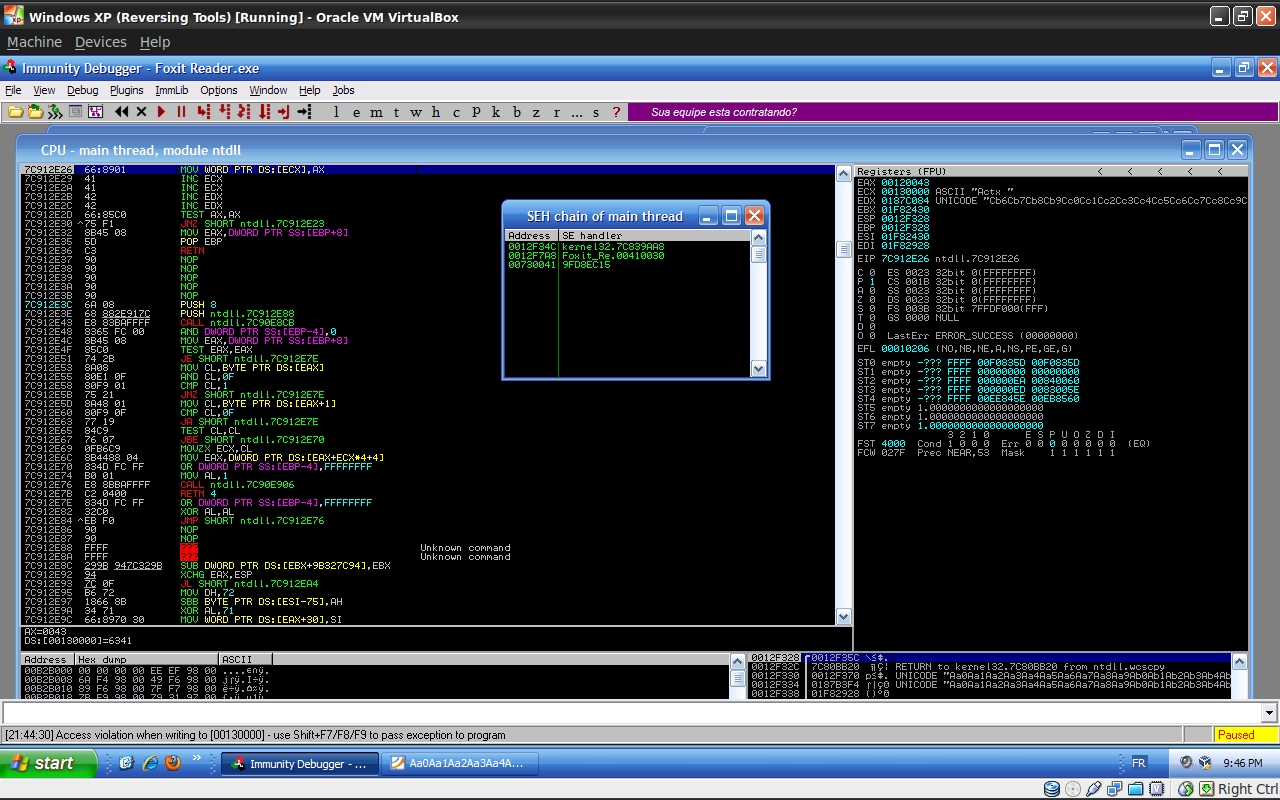The height and width of the screenshot is (800, 1280).
Task: Click the Trace into icon
Action: pos(244,111)
